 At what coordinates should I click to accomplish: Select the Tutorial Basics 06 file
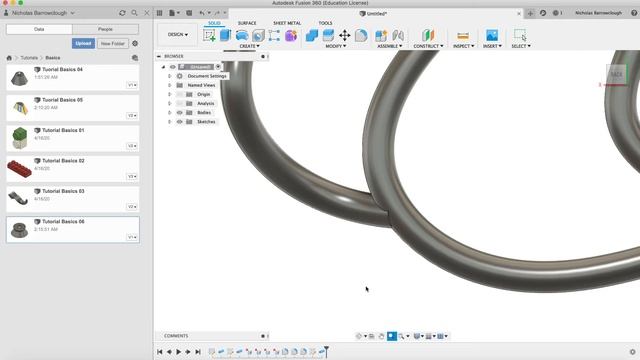click(x=73, y=230)
